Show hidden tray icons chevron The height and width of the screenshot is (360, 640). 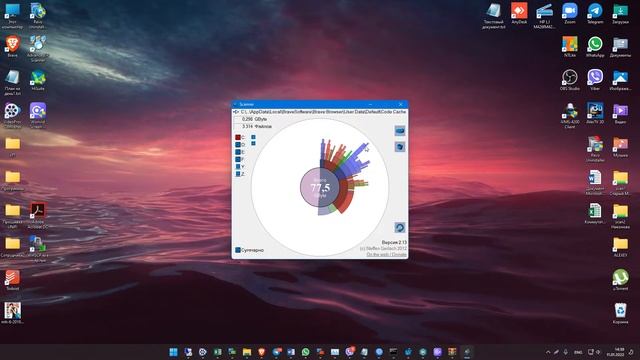click(548, 352)
